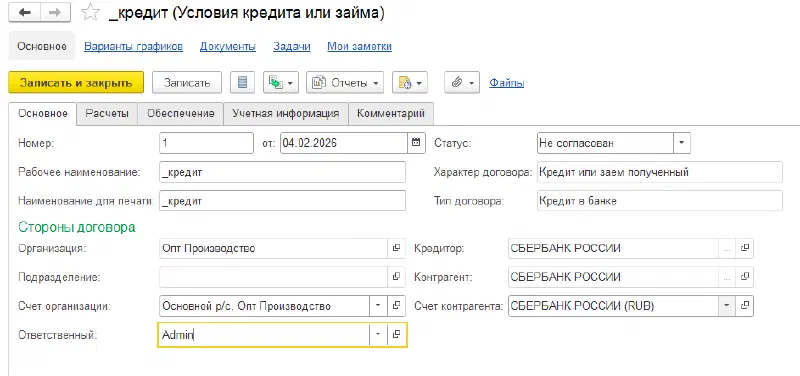The height and width of the screenshot is (376, 800).
Task: Click the Организация field with Опт Производство
Action: (273, 248)
